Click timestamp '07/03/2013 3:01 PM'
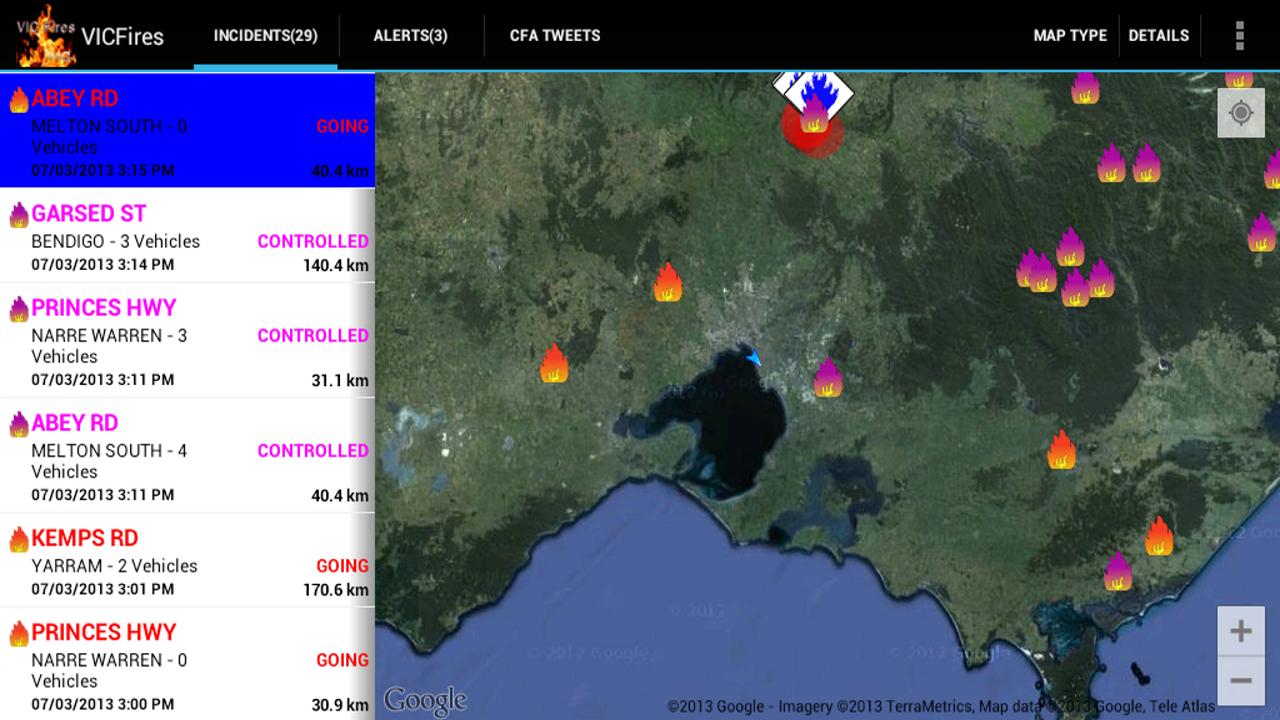1280x720 pixels. pos(103,590)
